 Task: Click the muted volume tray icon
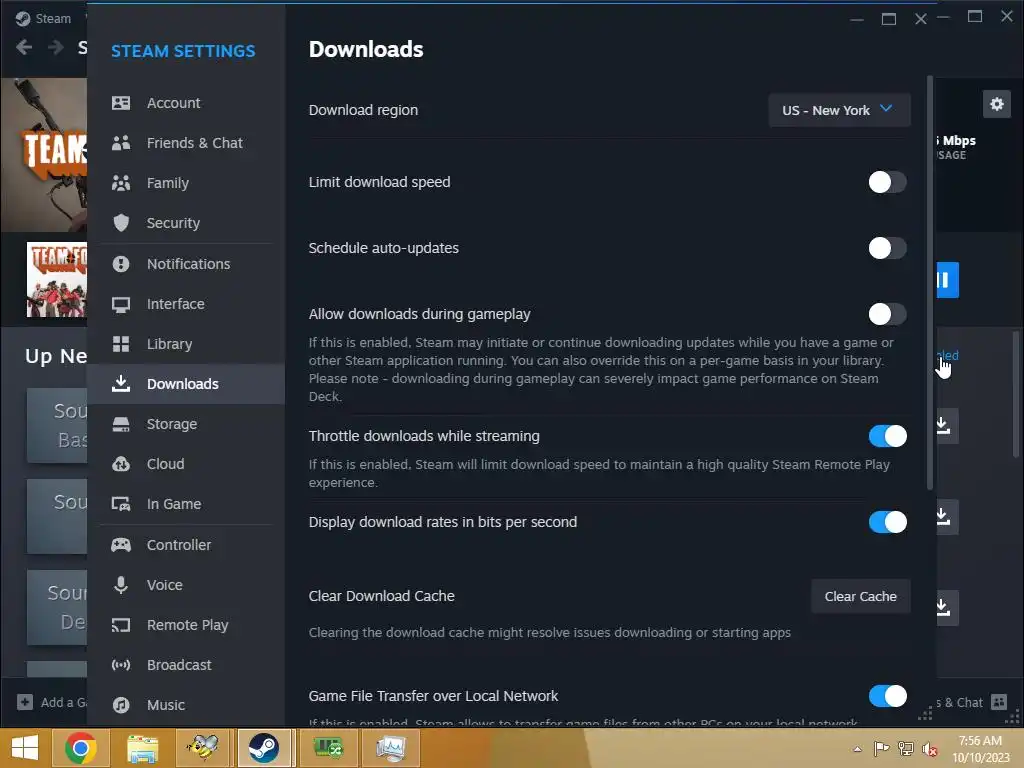(x=930, y=749)
